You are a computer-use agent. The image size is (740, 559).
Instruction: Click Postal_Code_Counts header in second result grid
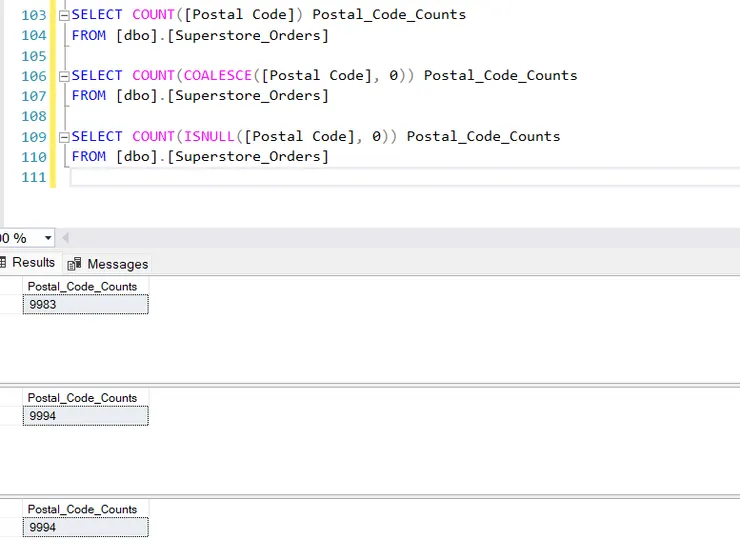click(85, 398)
